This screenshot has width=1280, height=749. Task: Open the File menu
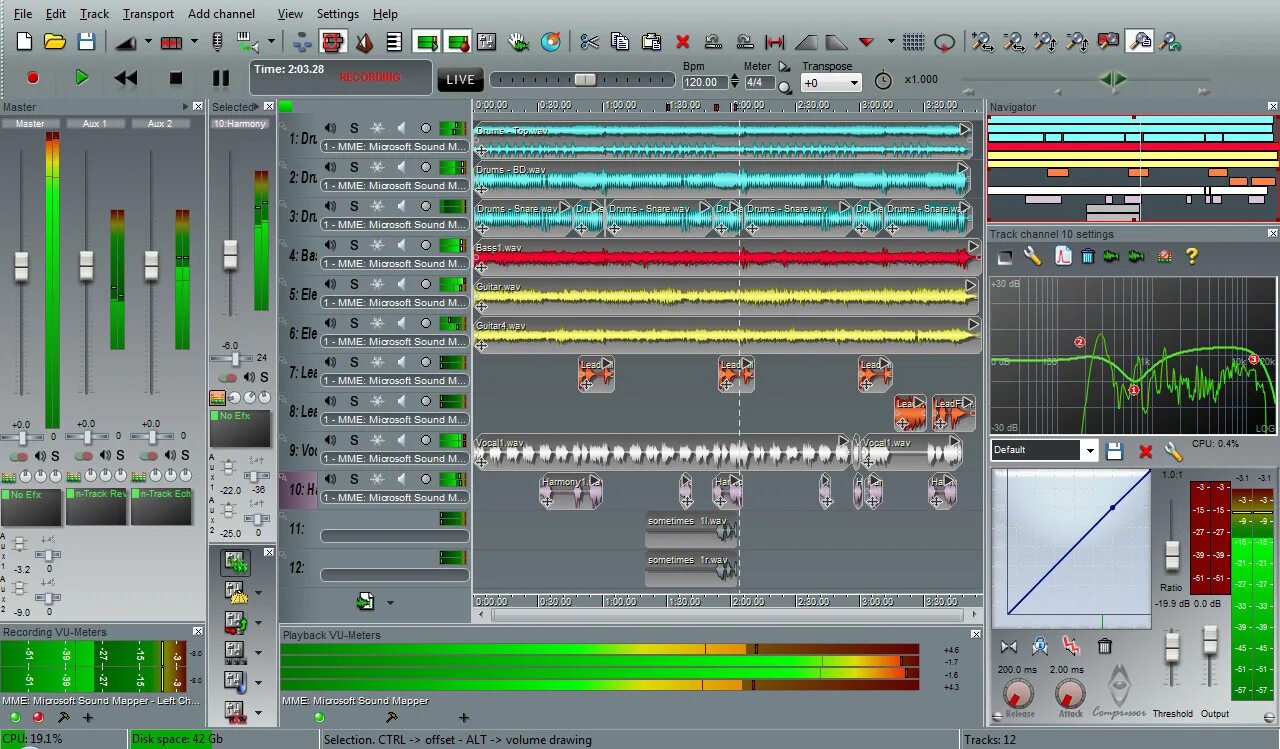click(x=23, y=14)
